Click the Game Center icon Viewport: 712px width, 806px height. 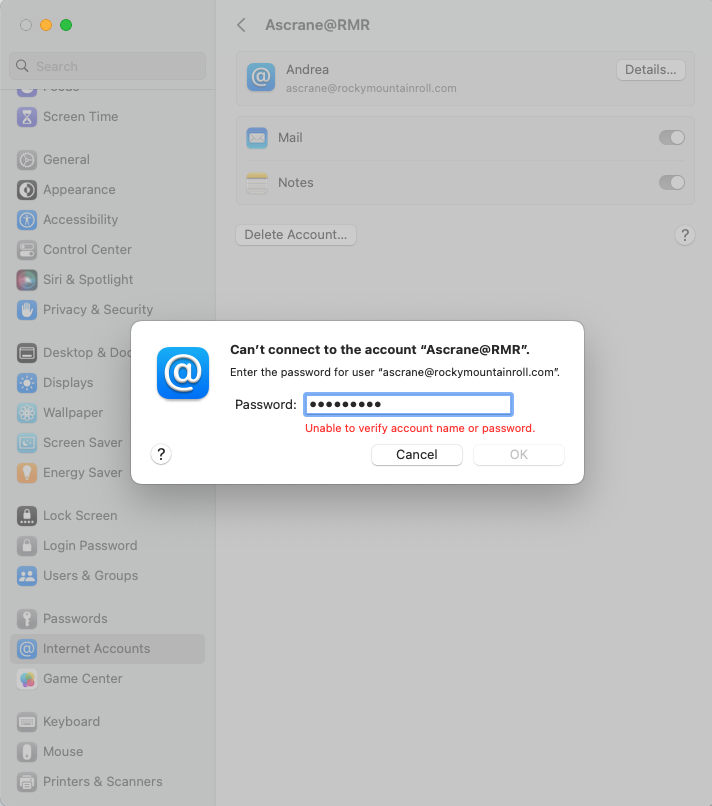[x=27, y=679]
